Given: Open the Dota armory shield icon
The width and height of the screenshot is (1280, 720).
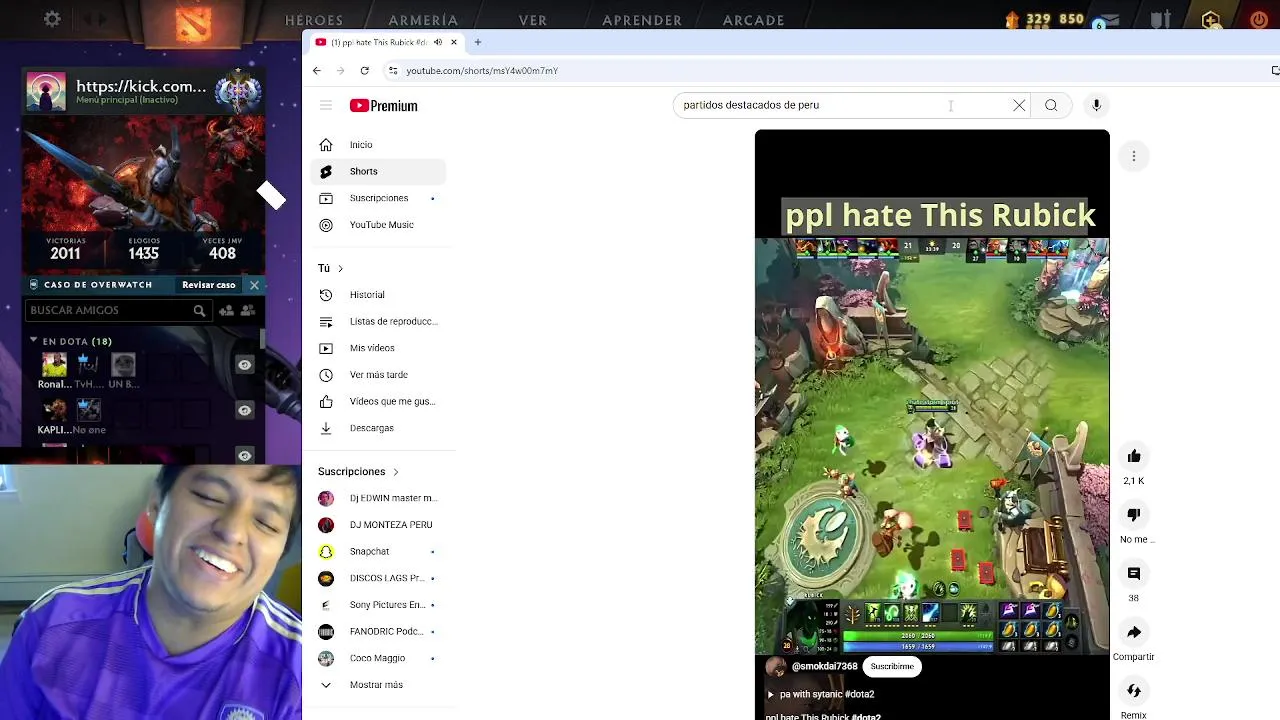Looking at the screenshot, I should pos(1160,20).
